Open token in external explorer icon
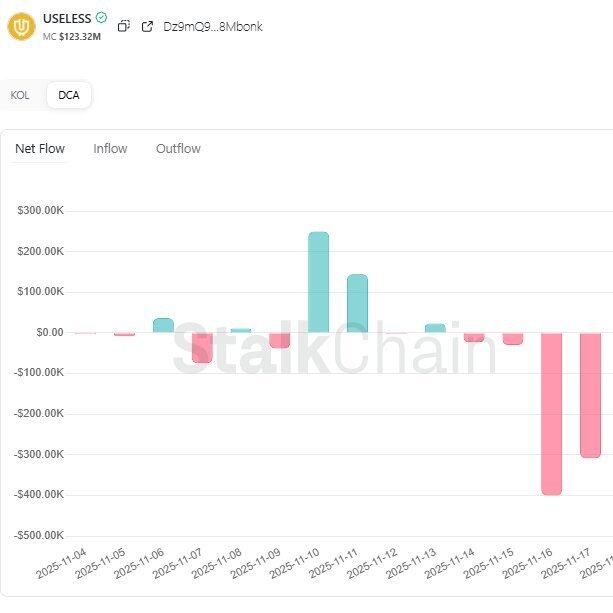 coord(147,26)
